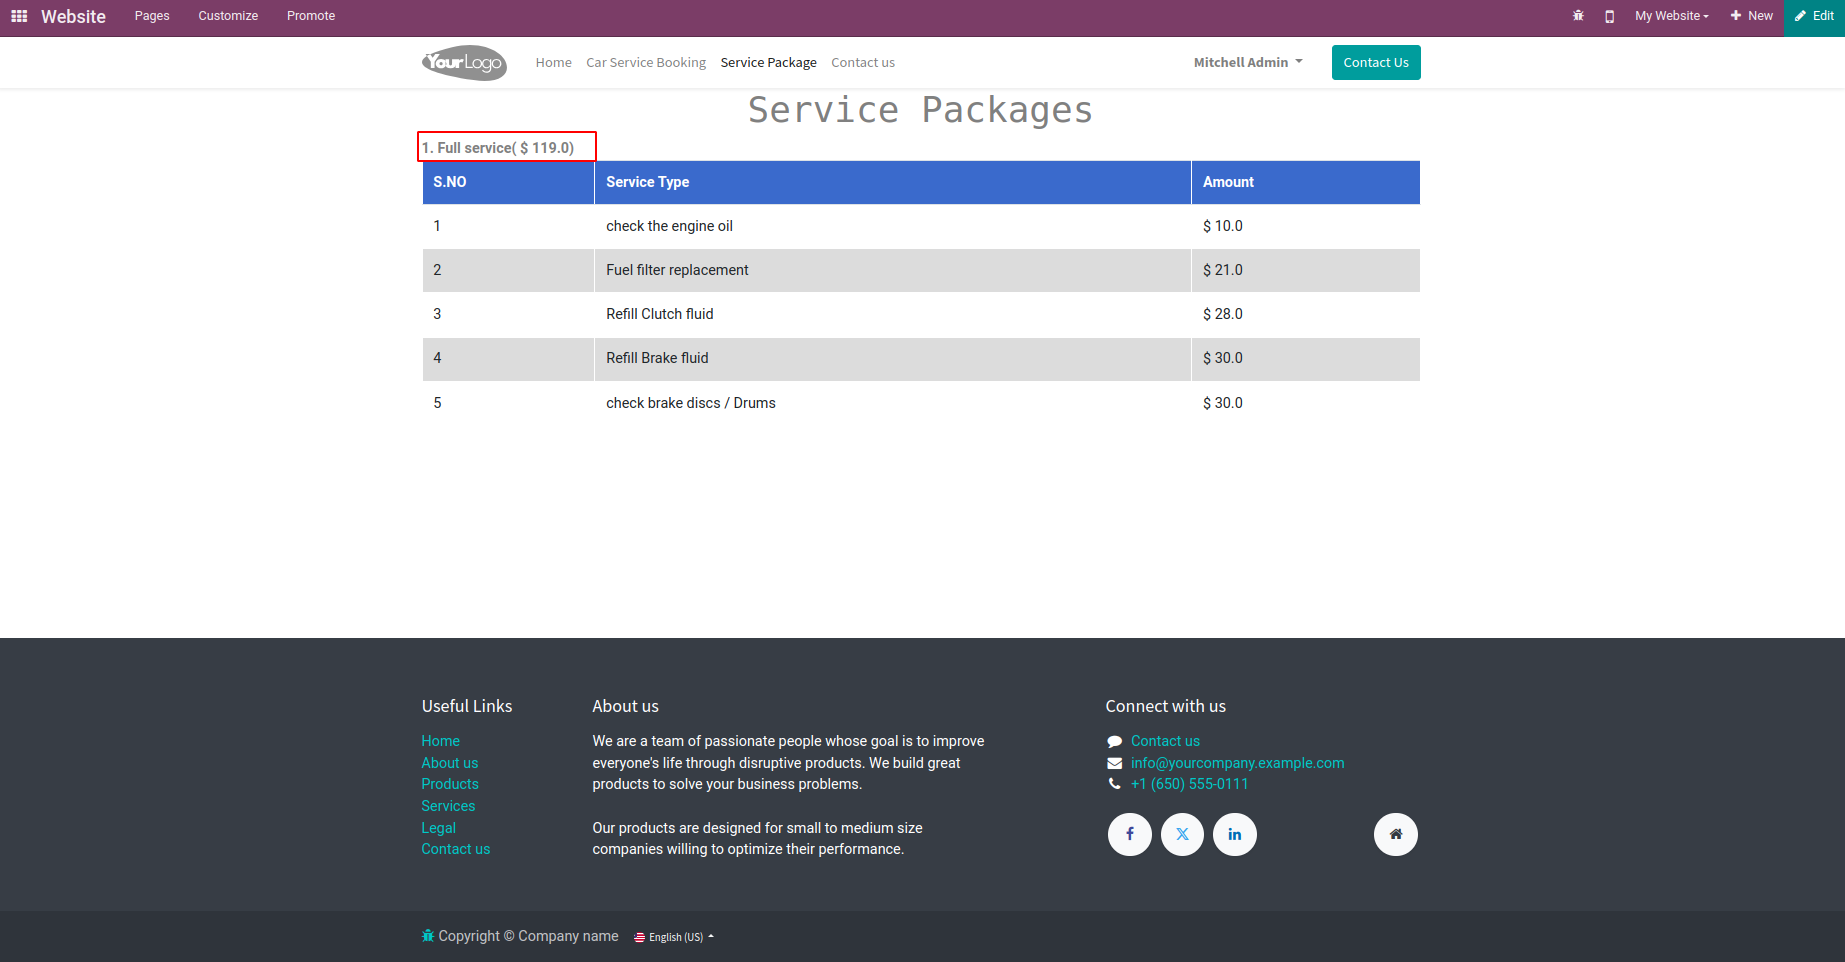Open the My Website dropdown

tap(1672, 16)
